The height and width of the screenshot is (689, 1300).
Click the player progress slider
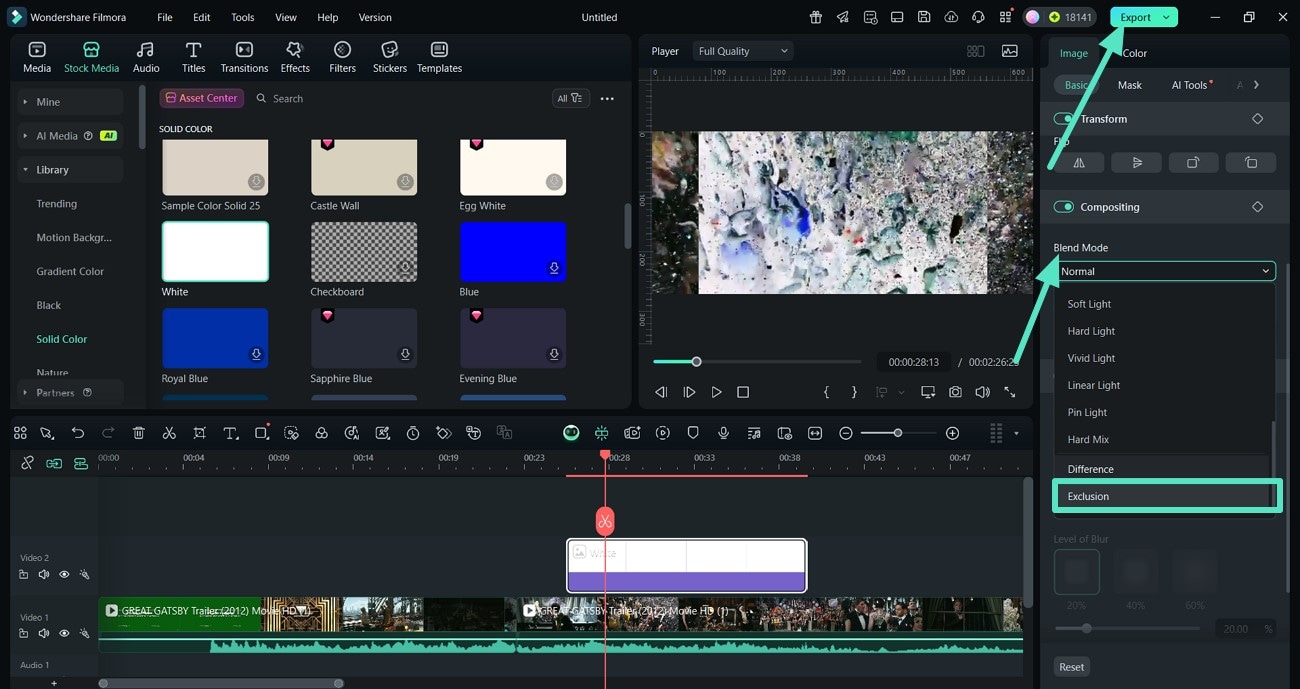point(757,362)
